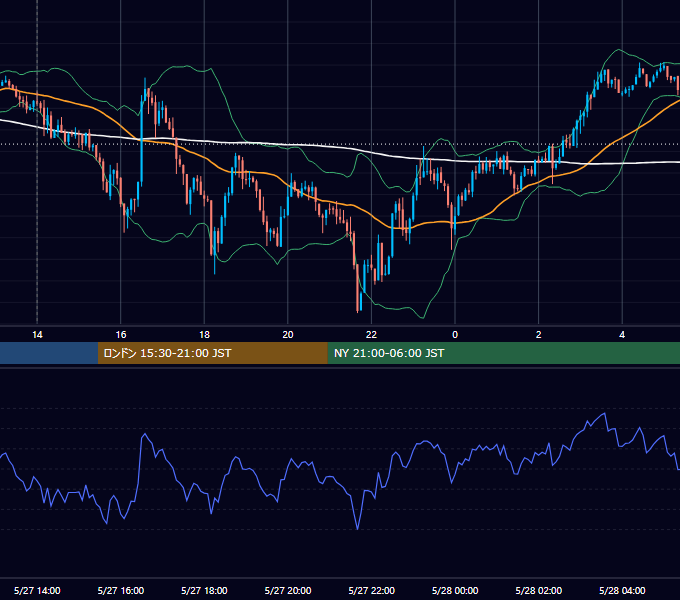
Task: Click the 16 hour label on price chart axis
Action: (121, 335)
